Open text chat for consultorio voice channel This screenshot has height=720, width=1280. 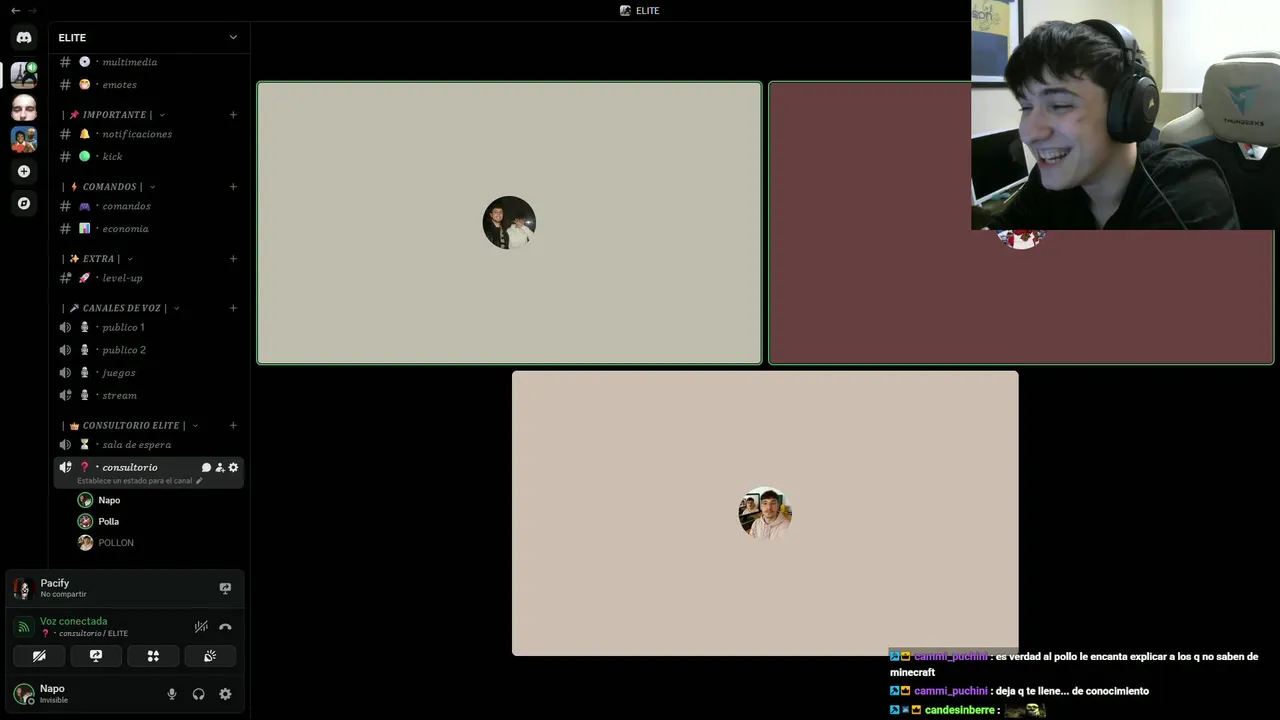206,467
